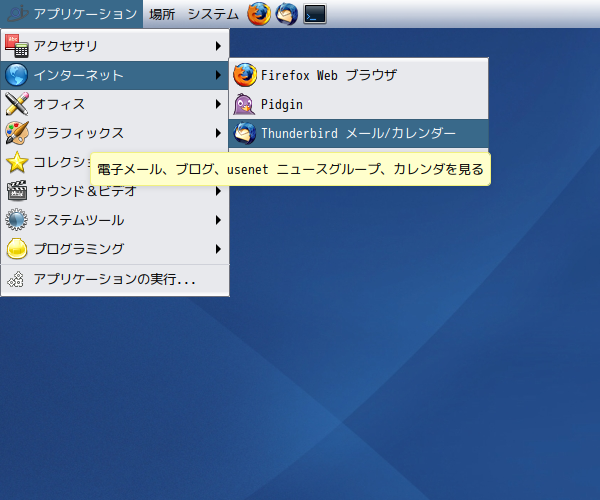Open the アプリケーション menu in the panel
The image size is (600, 500).
pyautogui.click(x=72, y=14)
